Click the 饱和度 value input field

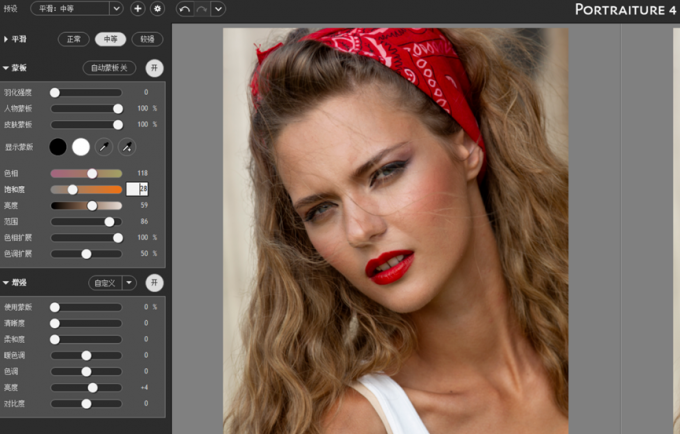pos(137,189)
